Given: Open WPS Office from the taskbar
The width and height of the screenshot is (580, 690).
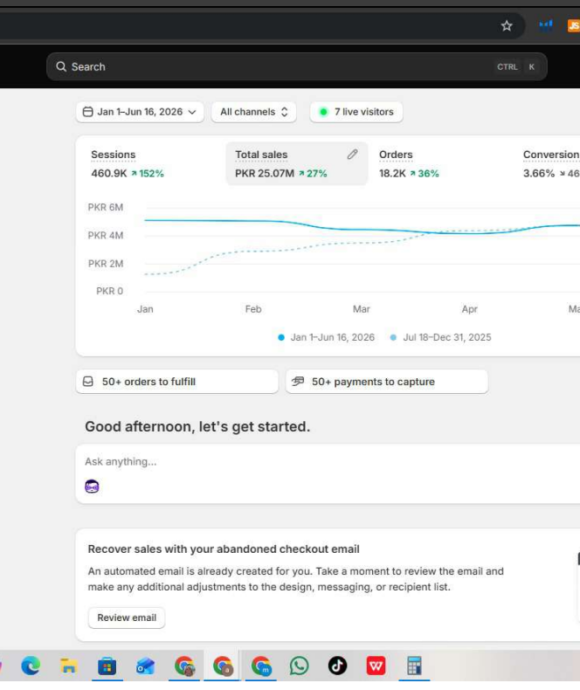Looking at the screenshot, I should click(x=376, y=665).
